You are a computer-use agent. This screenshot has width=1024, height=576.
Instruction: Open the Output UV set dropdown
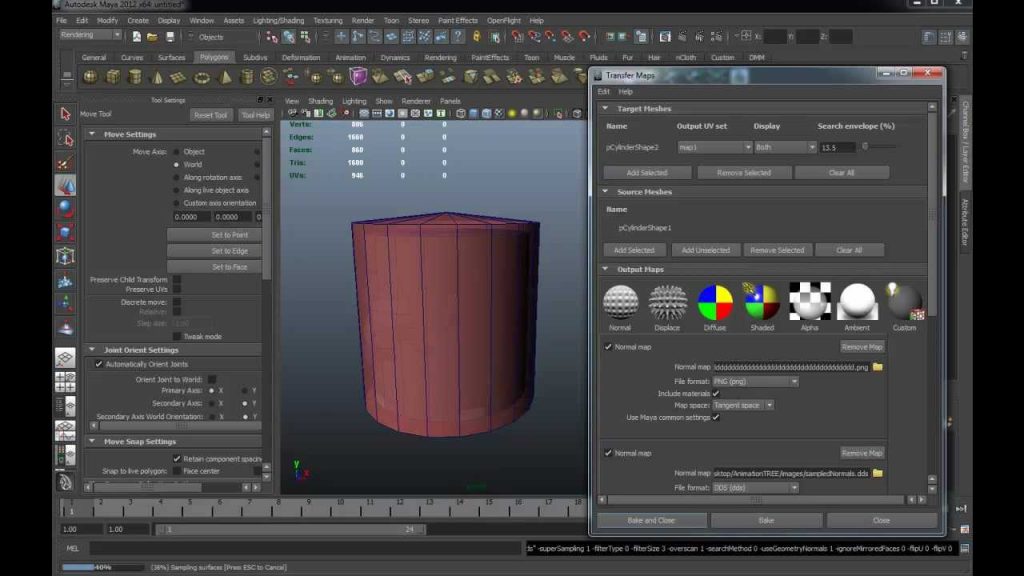714,148
